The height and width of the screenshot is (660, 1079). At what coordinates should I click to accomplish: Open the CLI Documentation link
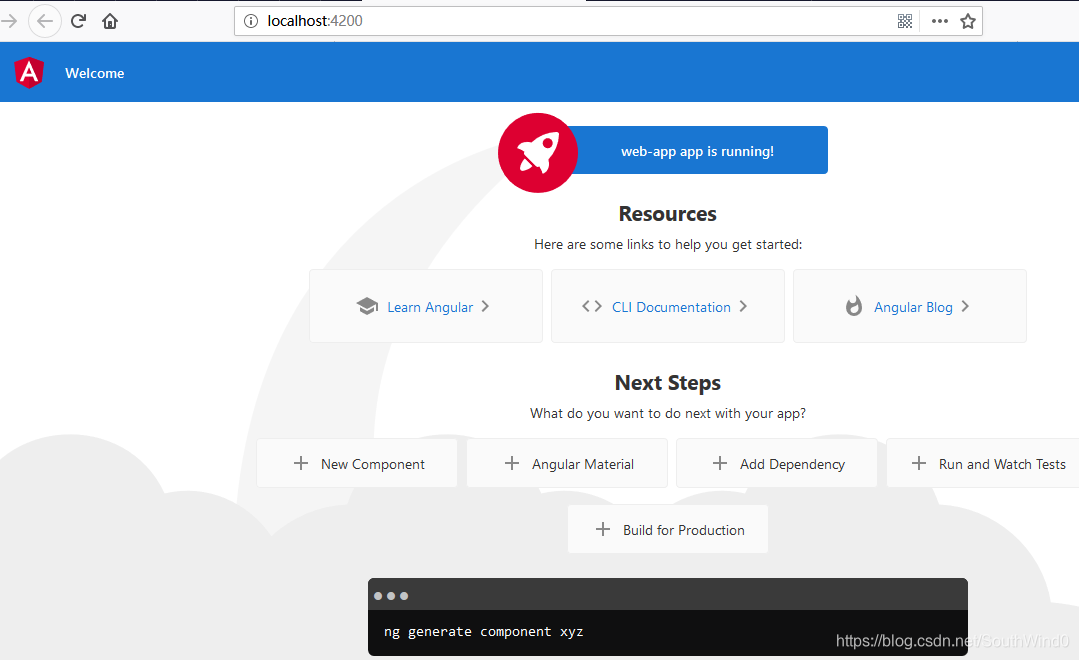pyautogui.click(x=672, y=308)
